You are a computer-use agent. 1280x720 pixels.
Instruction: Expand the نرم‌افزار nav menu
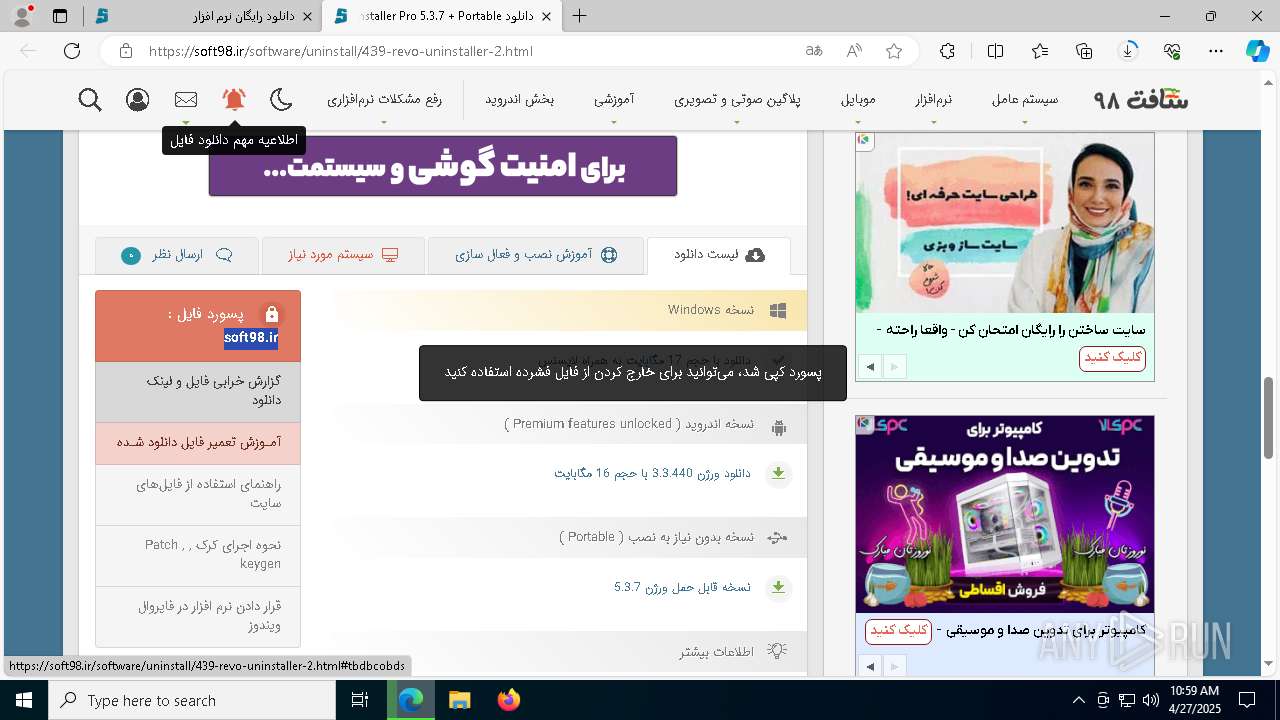933,100
